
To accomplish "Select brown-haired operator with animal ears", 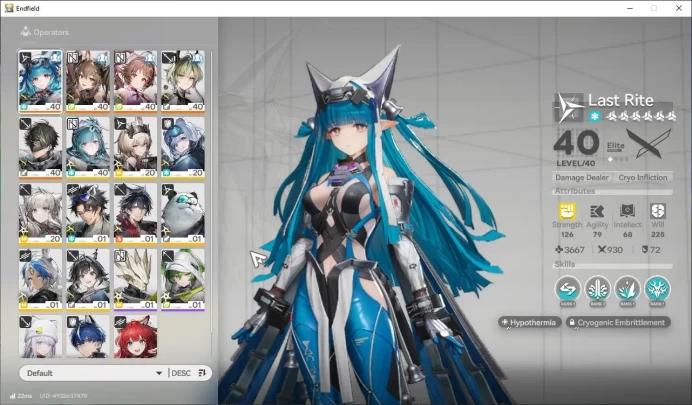I will [x=88, y=81].
